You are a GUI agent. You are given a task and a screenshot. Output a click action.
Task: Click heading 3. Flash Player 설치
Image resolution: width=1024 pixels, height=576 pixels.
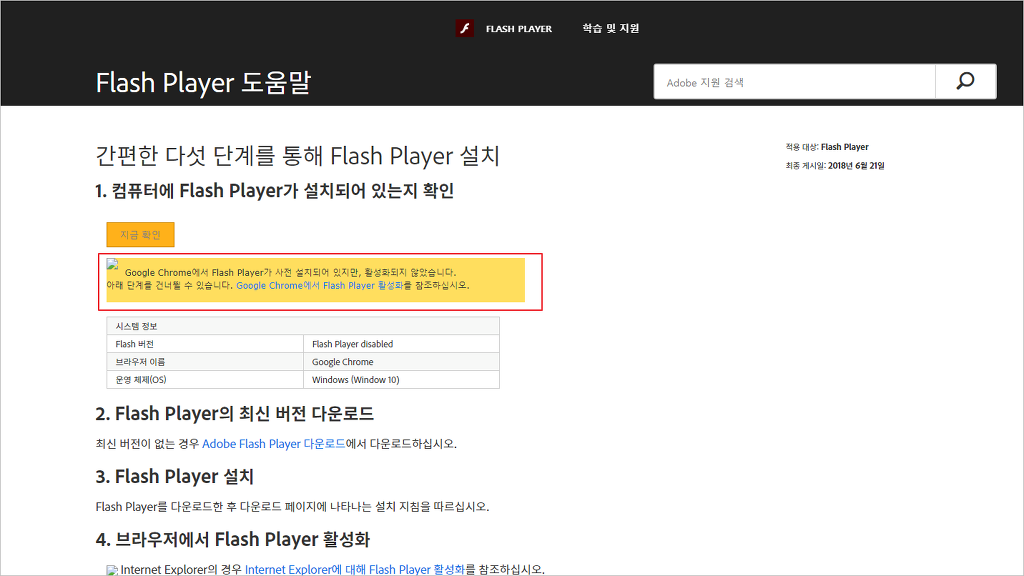[174, 476]
